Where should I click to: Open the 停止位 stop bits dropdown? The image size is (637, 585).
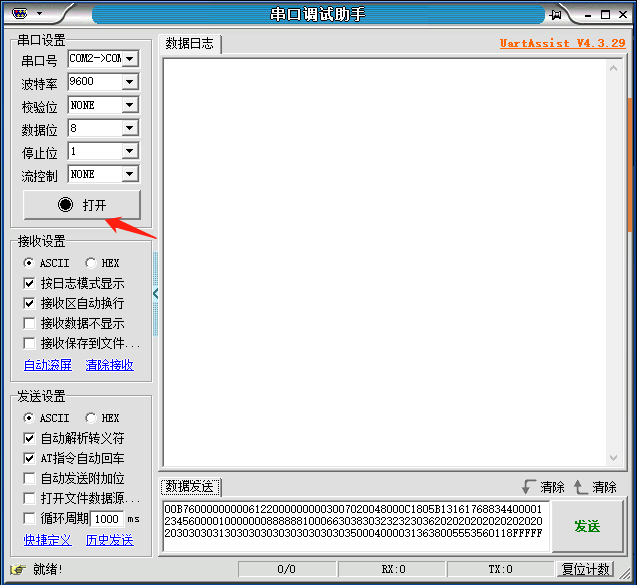coord(130,151)
